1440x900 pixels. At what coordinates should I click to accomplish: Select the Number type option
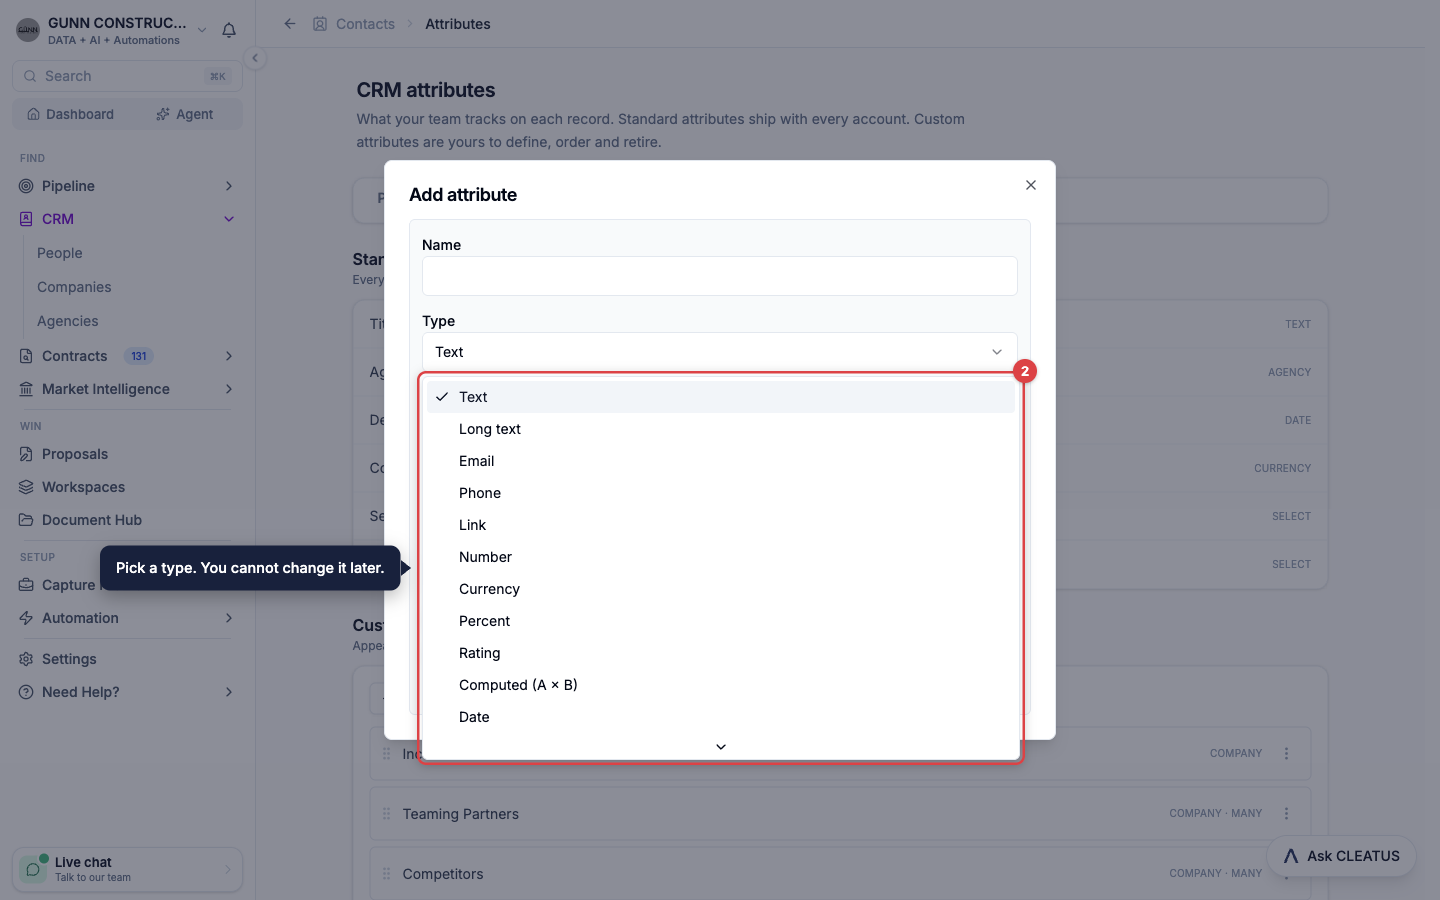click(x=720, y=557)
